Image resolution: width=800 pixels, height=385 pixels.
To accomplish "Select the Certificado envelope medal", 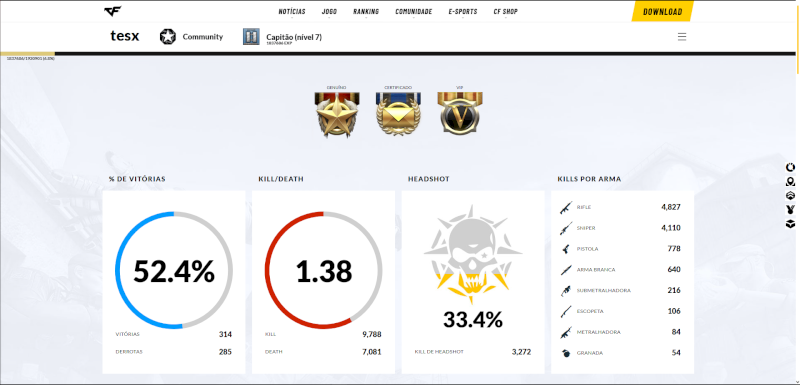I will pyautogui.click(x=398, y=114).
